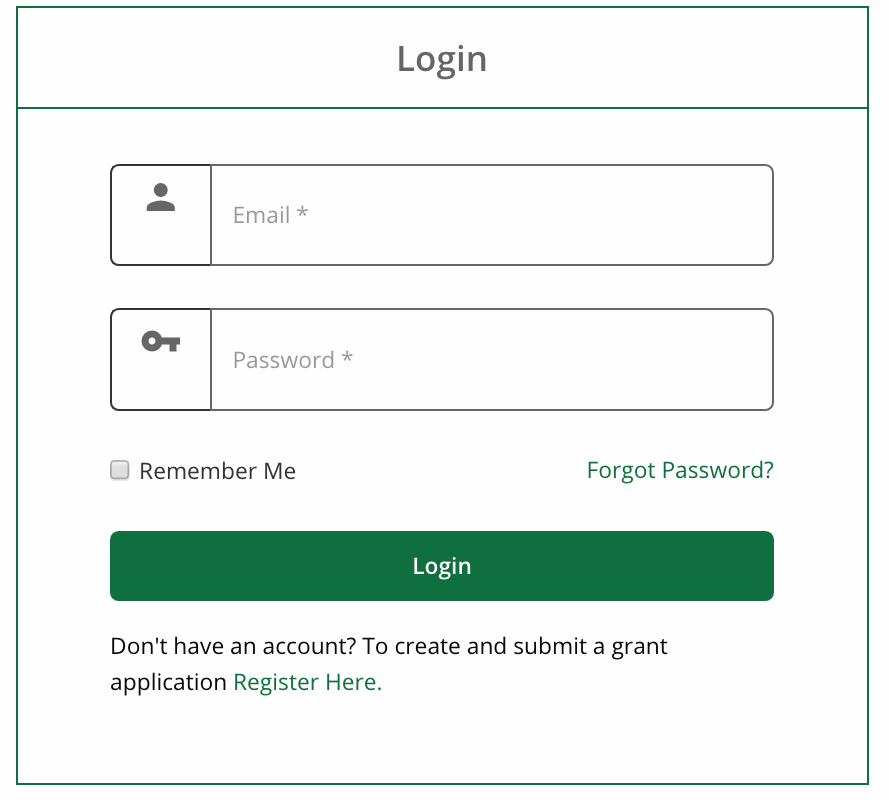The image size is (889, 800).
Task: Focus the Email input field
Action: pos(492,215)
